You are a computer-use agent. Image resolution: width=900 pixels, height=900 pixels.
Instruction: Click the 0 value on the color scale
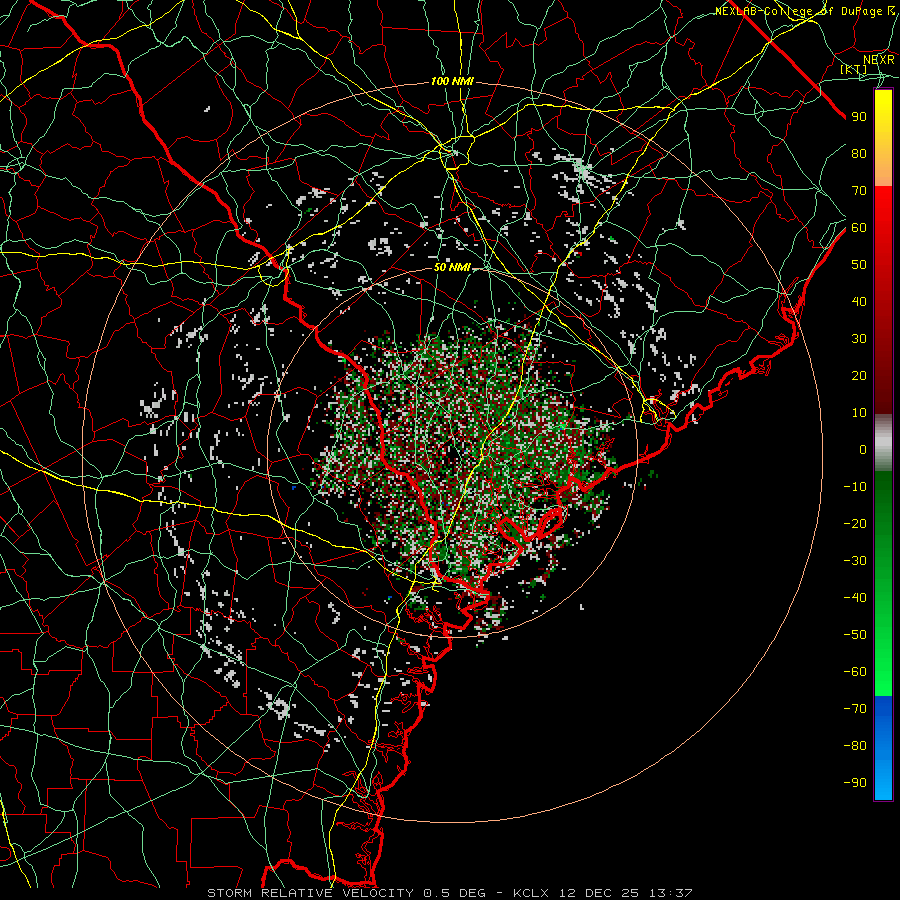pyautogui.click(x=863, y=450)
